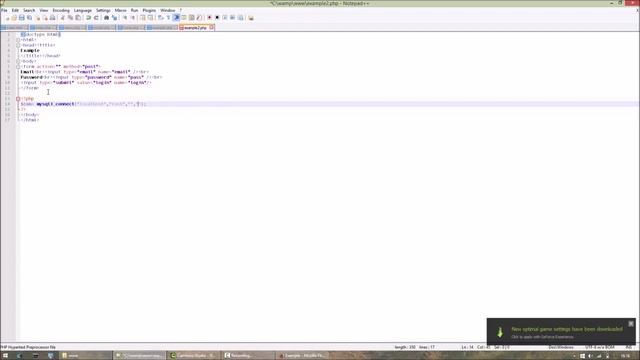Open the Edit menu
640x360 pixels.
click(15, 10)
